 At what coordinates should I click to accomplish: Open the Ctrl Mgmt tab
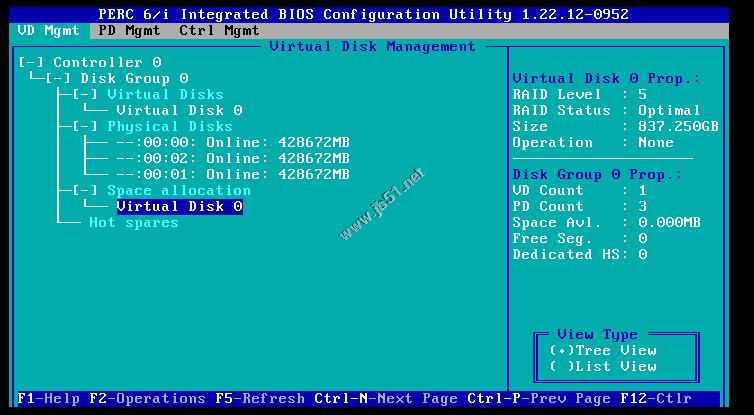pyautogui.click(x=219, y=30)
